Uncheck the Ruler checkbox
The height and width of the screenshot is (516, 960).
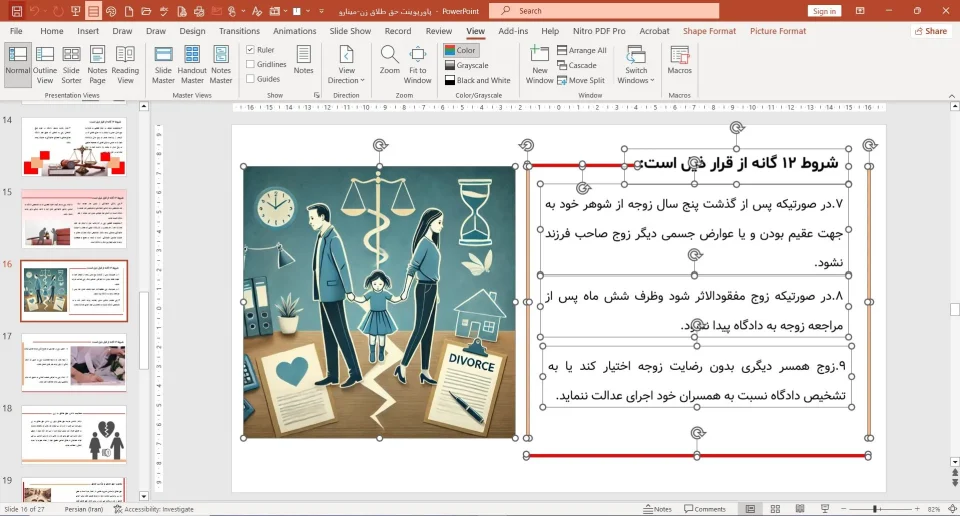pyautogui.click(x=250, y=50)
